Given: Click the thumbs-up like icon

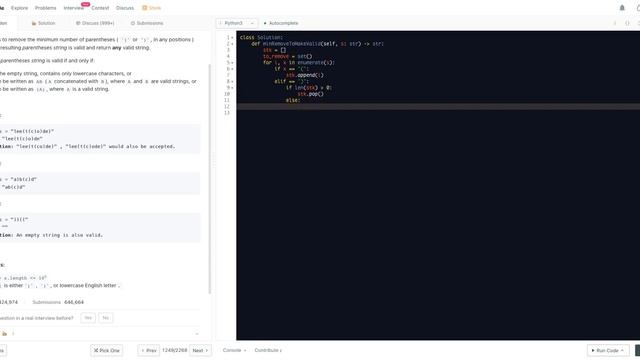Looking at the screenshot, I should tap(4, 334).
